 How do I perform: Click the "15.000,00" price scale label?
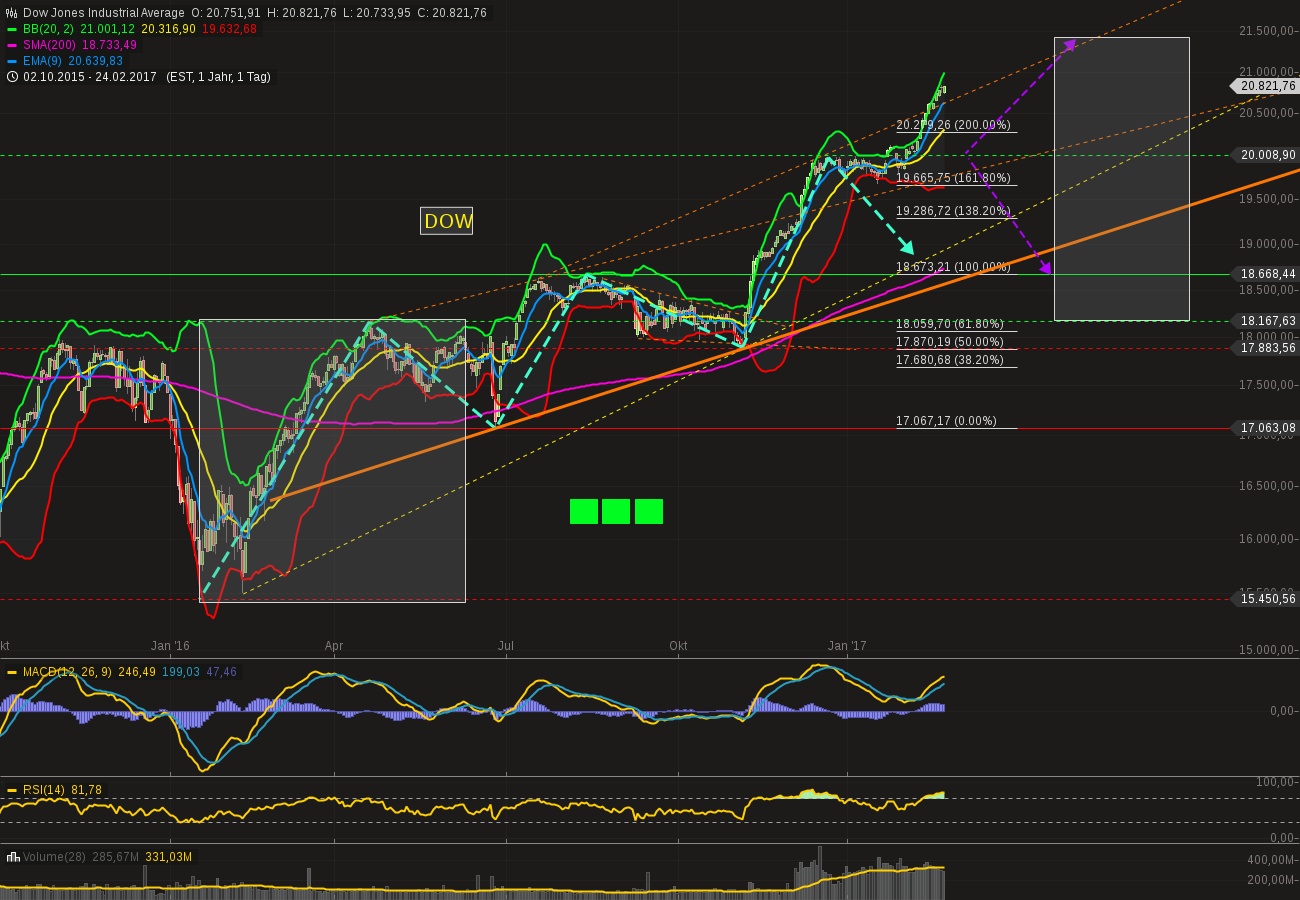pos(1267,649)
